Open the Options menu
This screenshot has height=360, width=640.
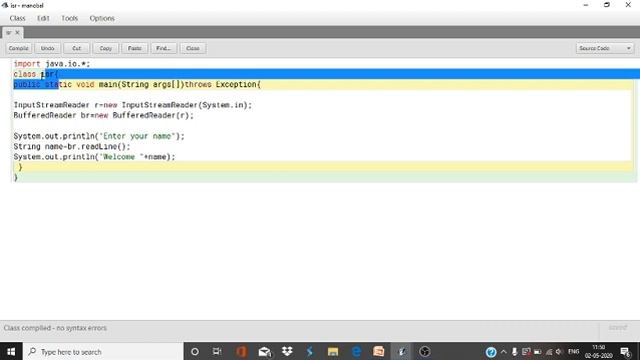point(102,18)
